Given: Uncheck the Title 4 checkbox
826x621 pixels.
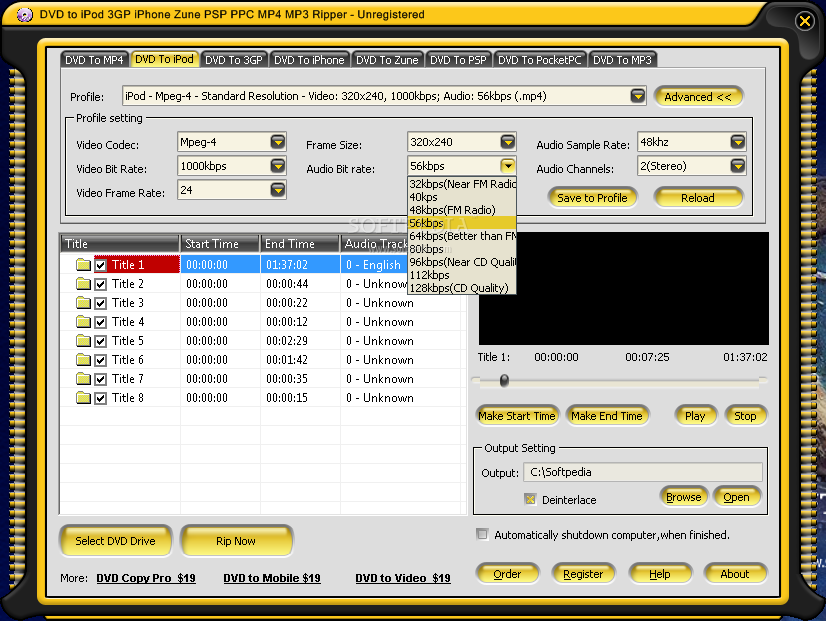Looking at the screenshot, I should [x=101, y=322].
